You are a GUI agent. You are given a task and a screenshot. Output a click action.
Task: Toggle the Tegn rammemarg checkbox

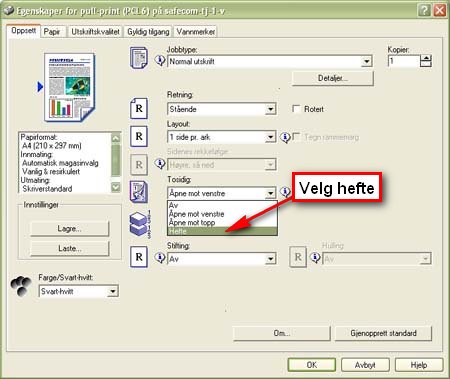pos(296,137)
